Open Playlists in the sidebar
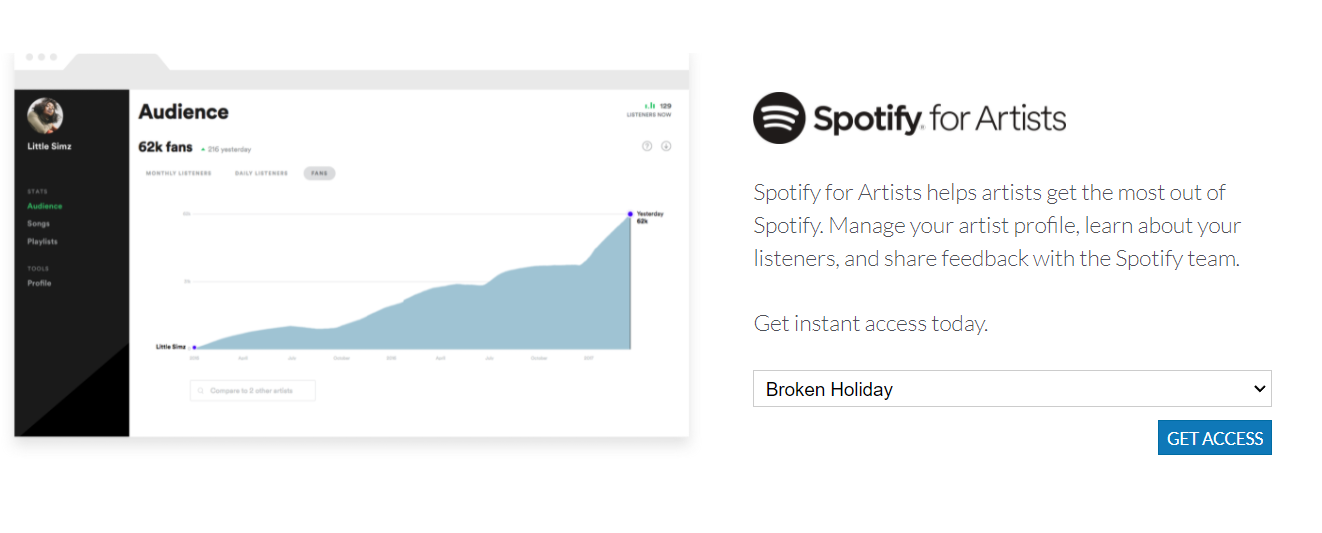This screenshot has height=533, width=1322. pos(42,242)
